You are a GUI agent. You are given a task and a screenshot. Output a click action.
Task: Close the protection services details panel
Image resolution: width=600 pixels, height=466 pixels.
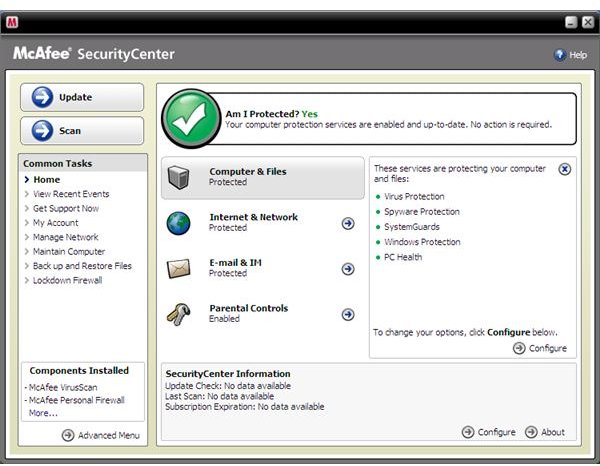(x=565, y=169)
